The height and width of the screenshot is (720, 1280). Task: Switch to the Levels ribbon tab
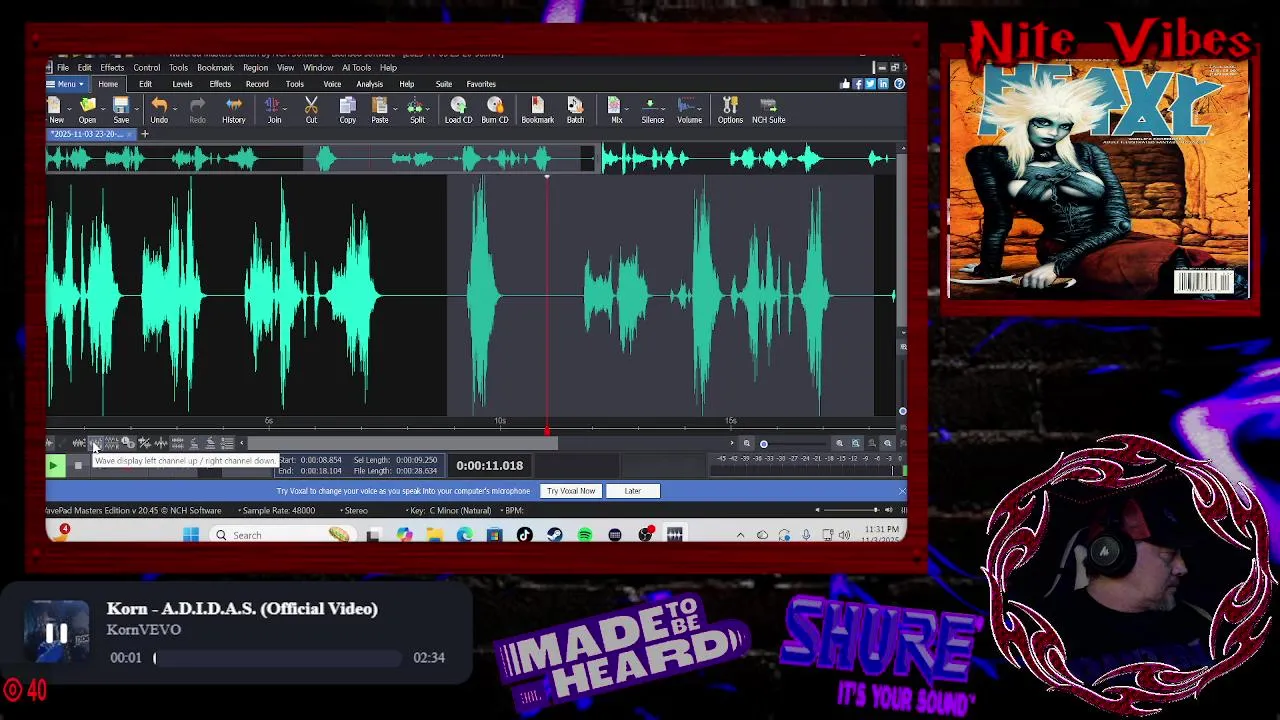[x=182, y=84]
